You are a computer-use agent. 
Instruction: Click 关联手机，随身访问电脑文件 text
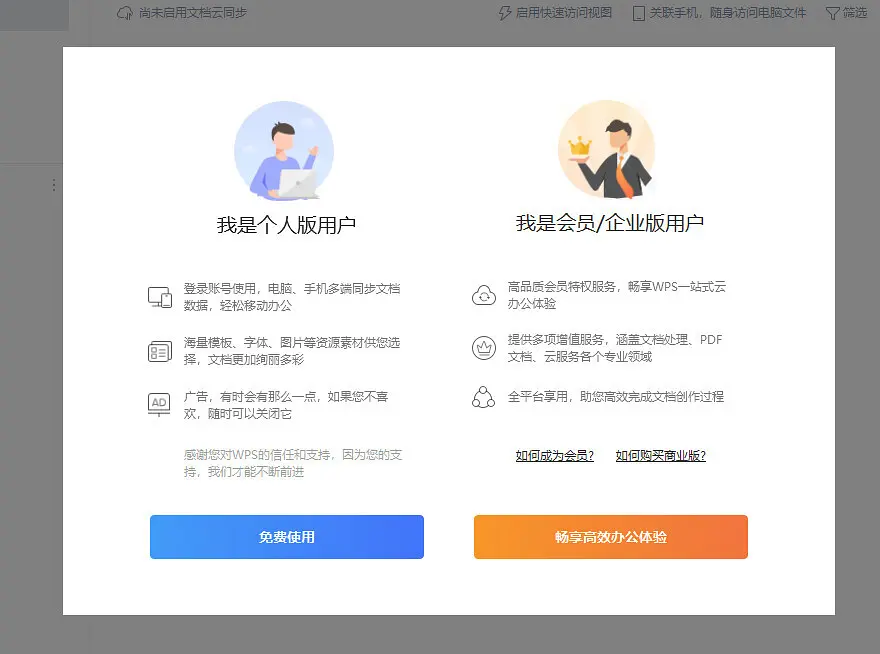[x=727, y=13]
